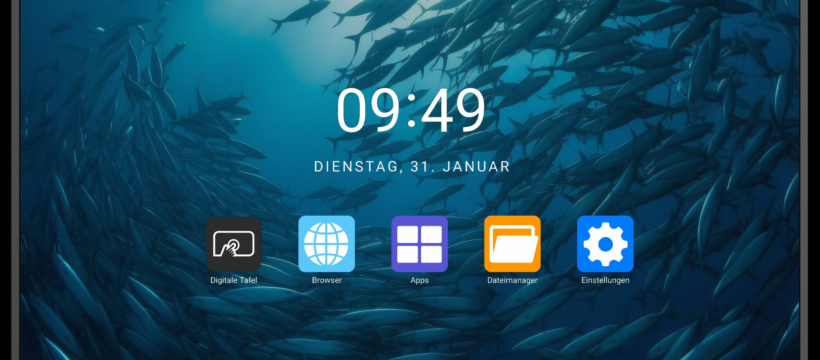The width and height of the screenshot is (820, 360).
Task: Click the "Browser" text label
Action: click(326, 280)
